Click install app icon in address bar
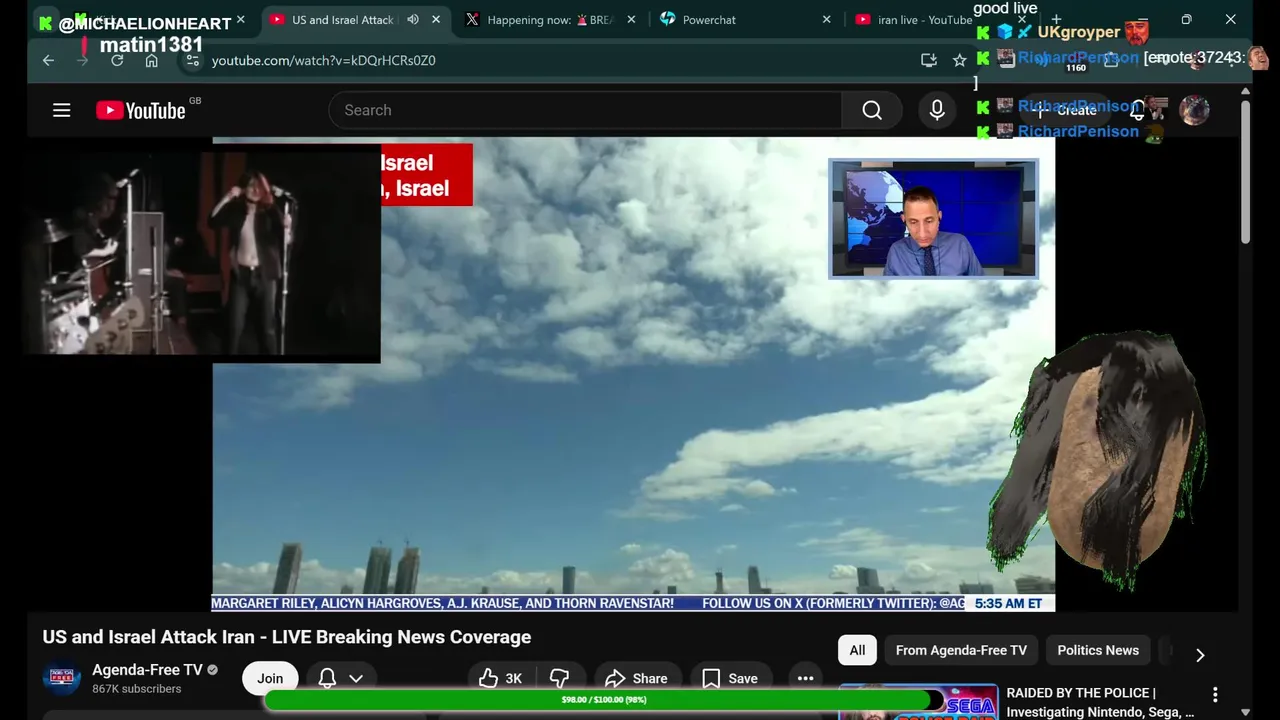Screen dimensions: 1280x720 [x=929, y=60]
